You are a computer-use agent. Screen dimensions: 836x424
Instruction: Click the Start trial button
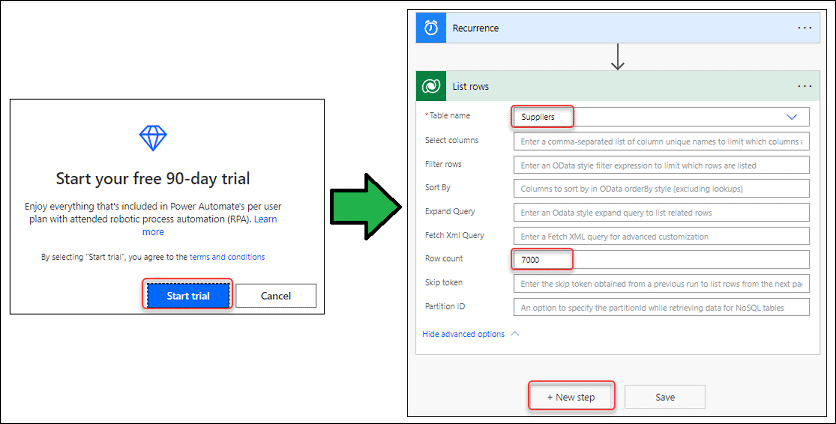[188, 295]
